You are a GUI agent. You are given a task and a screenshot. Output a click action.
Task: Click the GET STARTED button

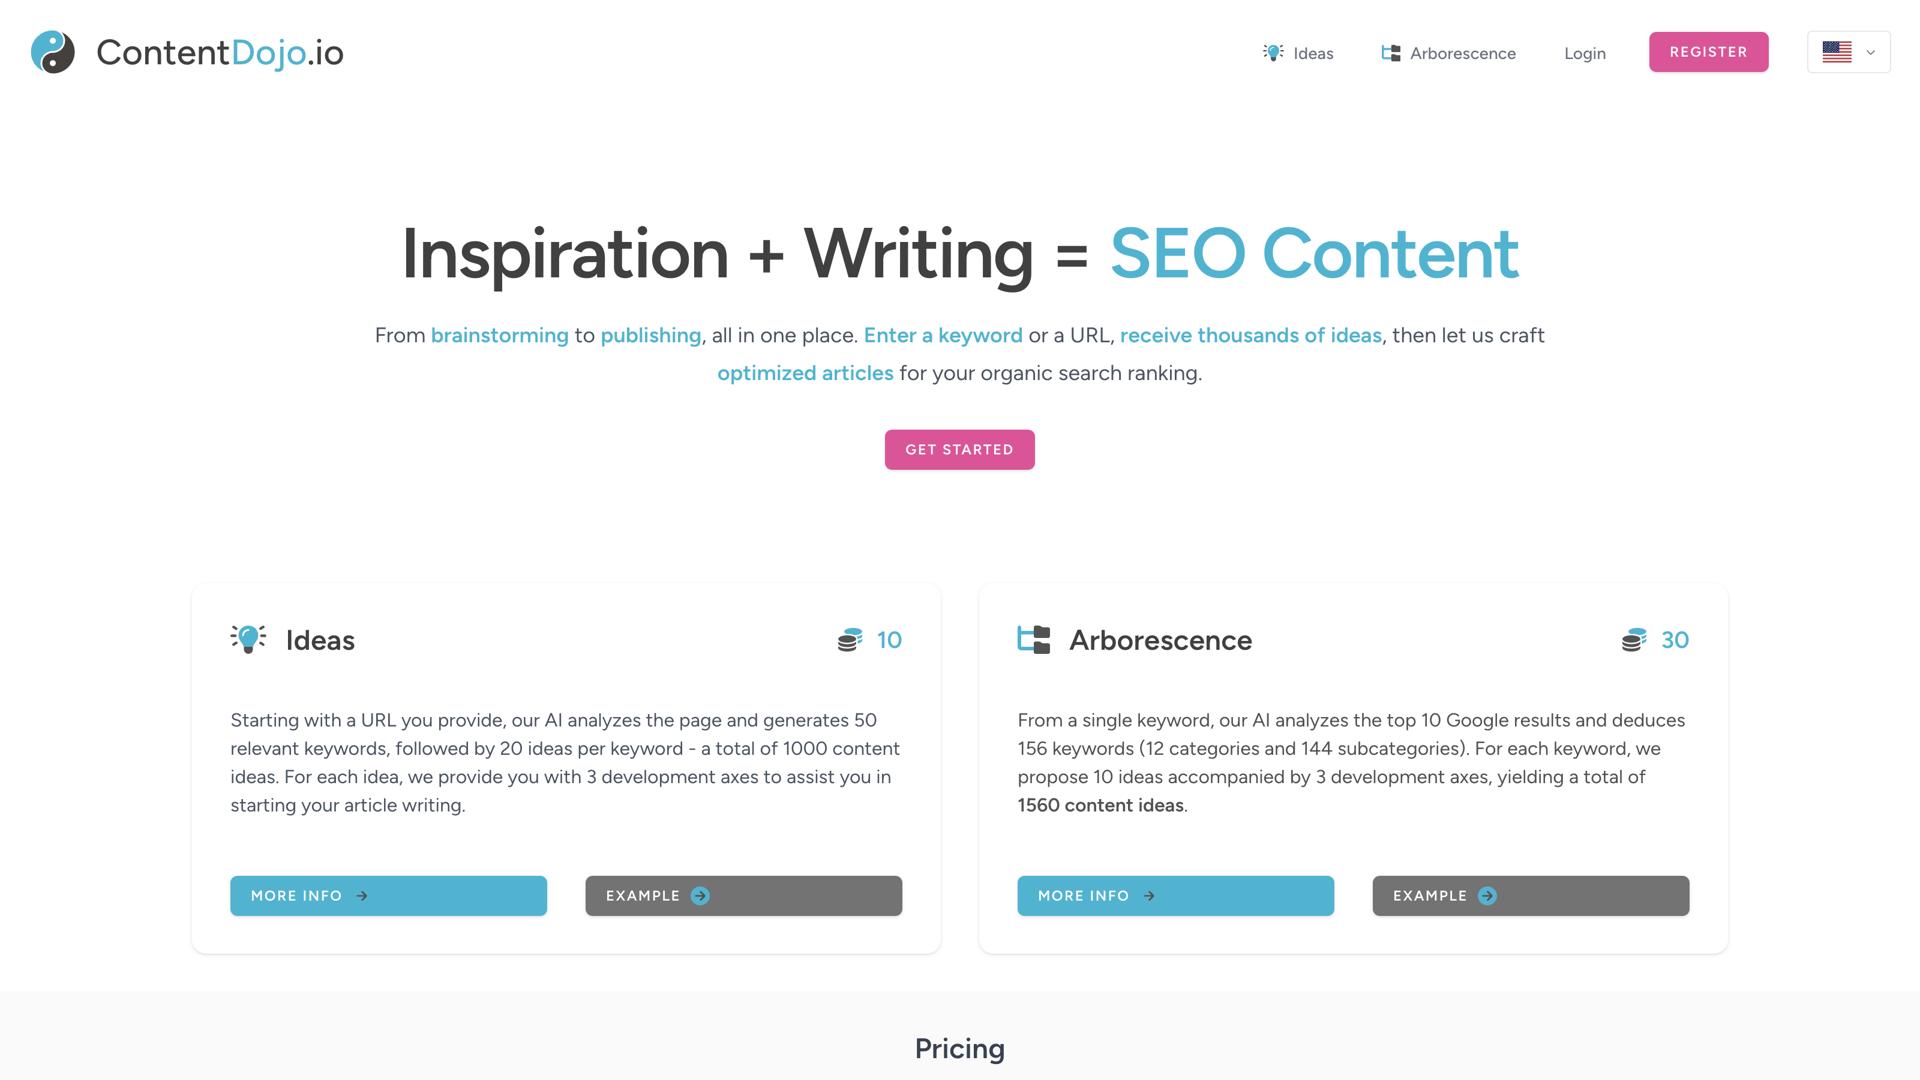point(959,449)
